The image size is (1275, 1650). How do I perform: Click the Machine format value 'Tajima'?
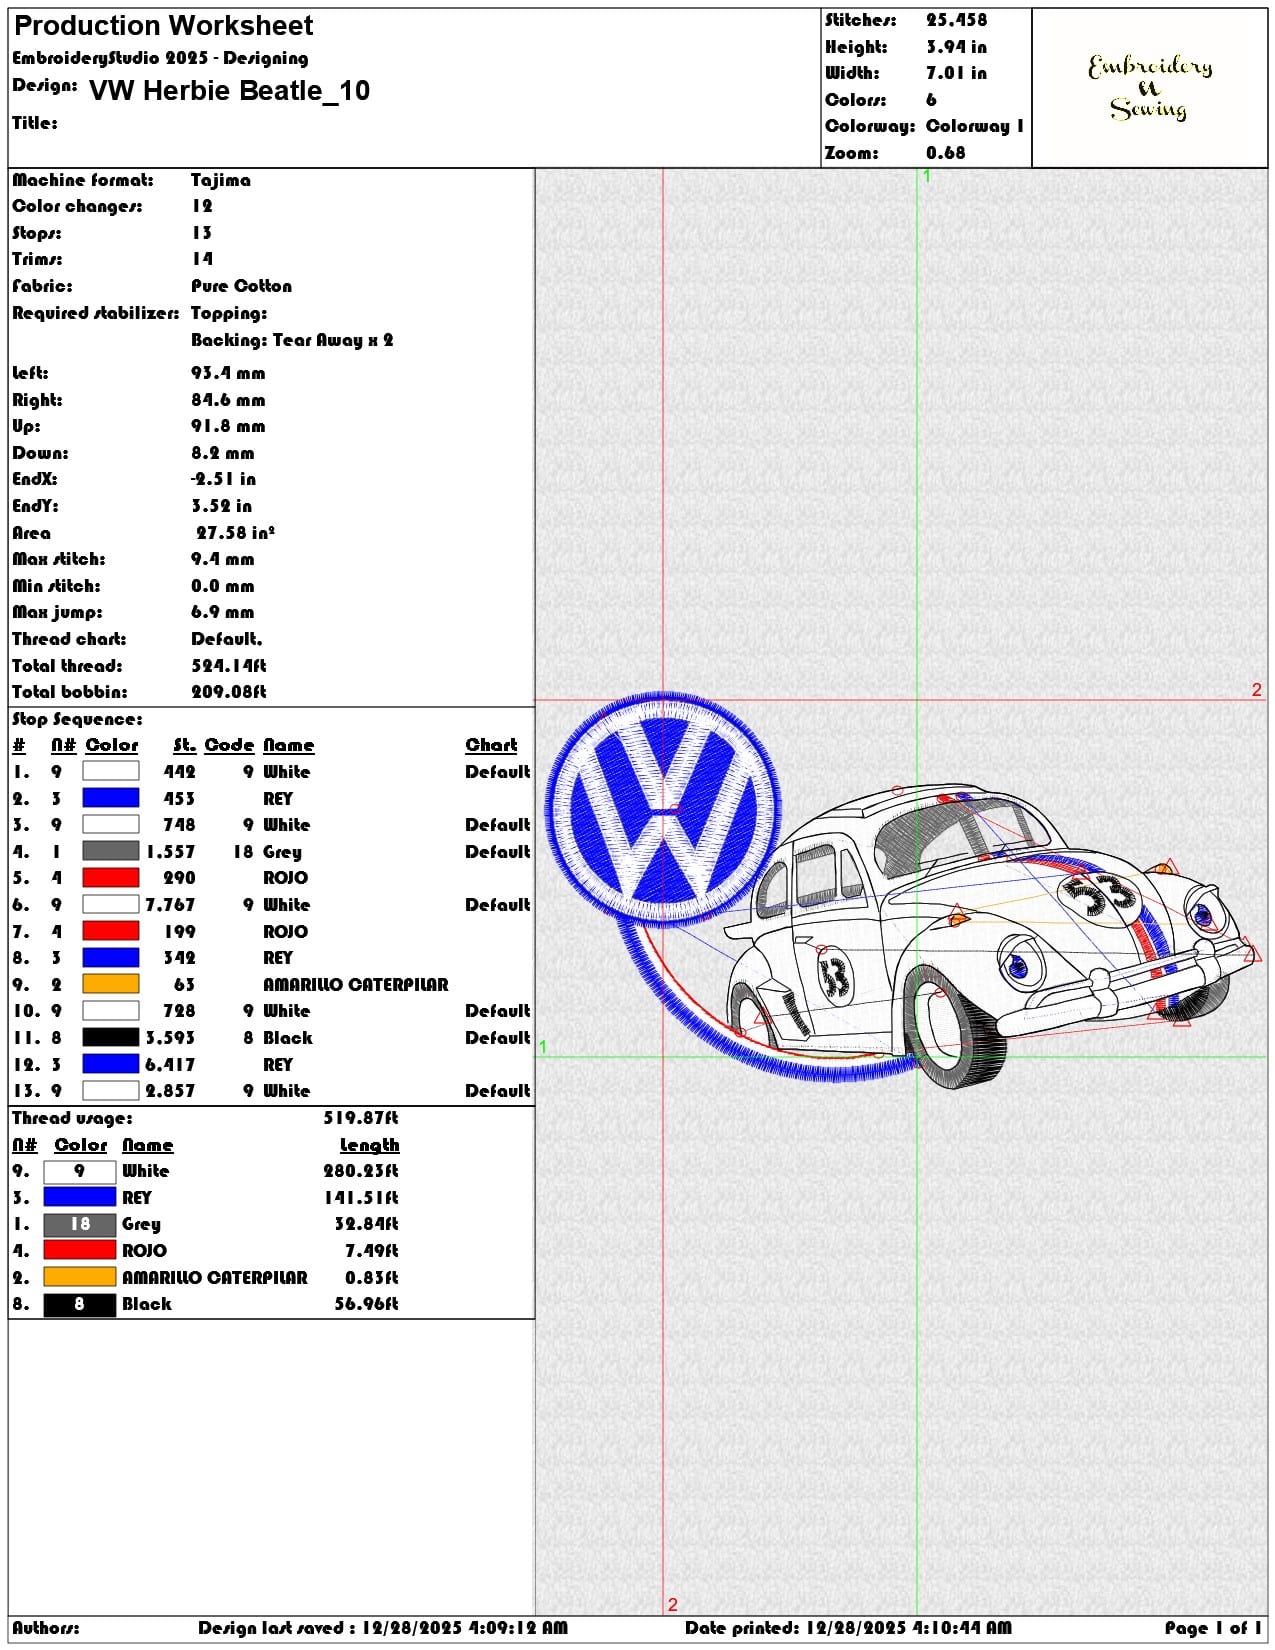pyautogui.click(x=221, y=181)
